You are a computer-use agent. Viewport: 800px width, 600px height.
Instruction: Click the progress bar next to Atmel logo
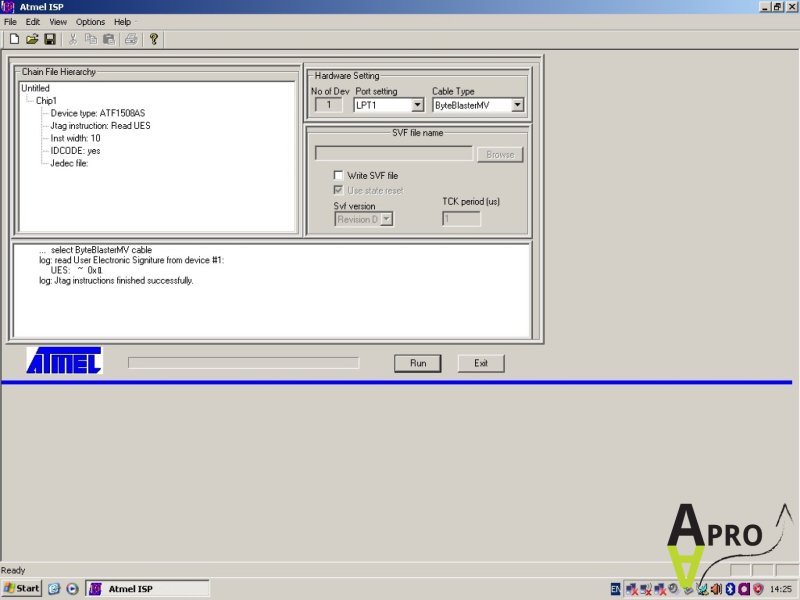click(243, 363)
